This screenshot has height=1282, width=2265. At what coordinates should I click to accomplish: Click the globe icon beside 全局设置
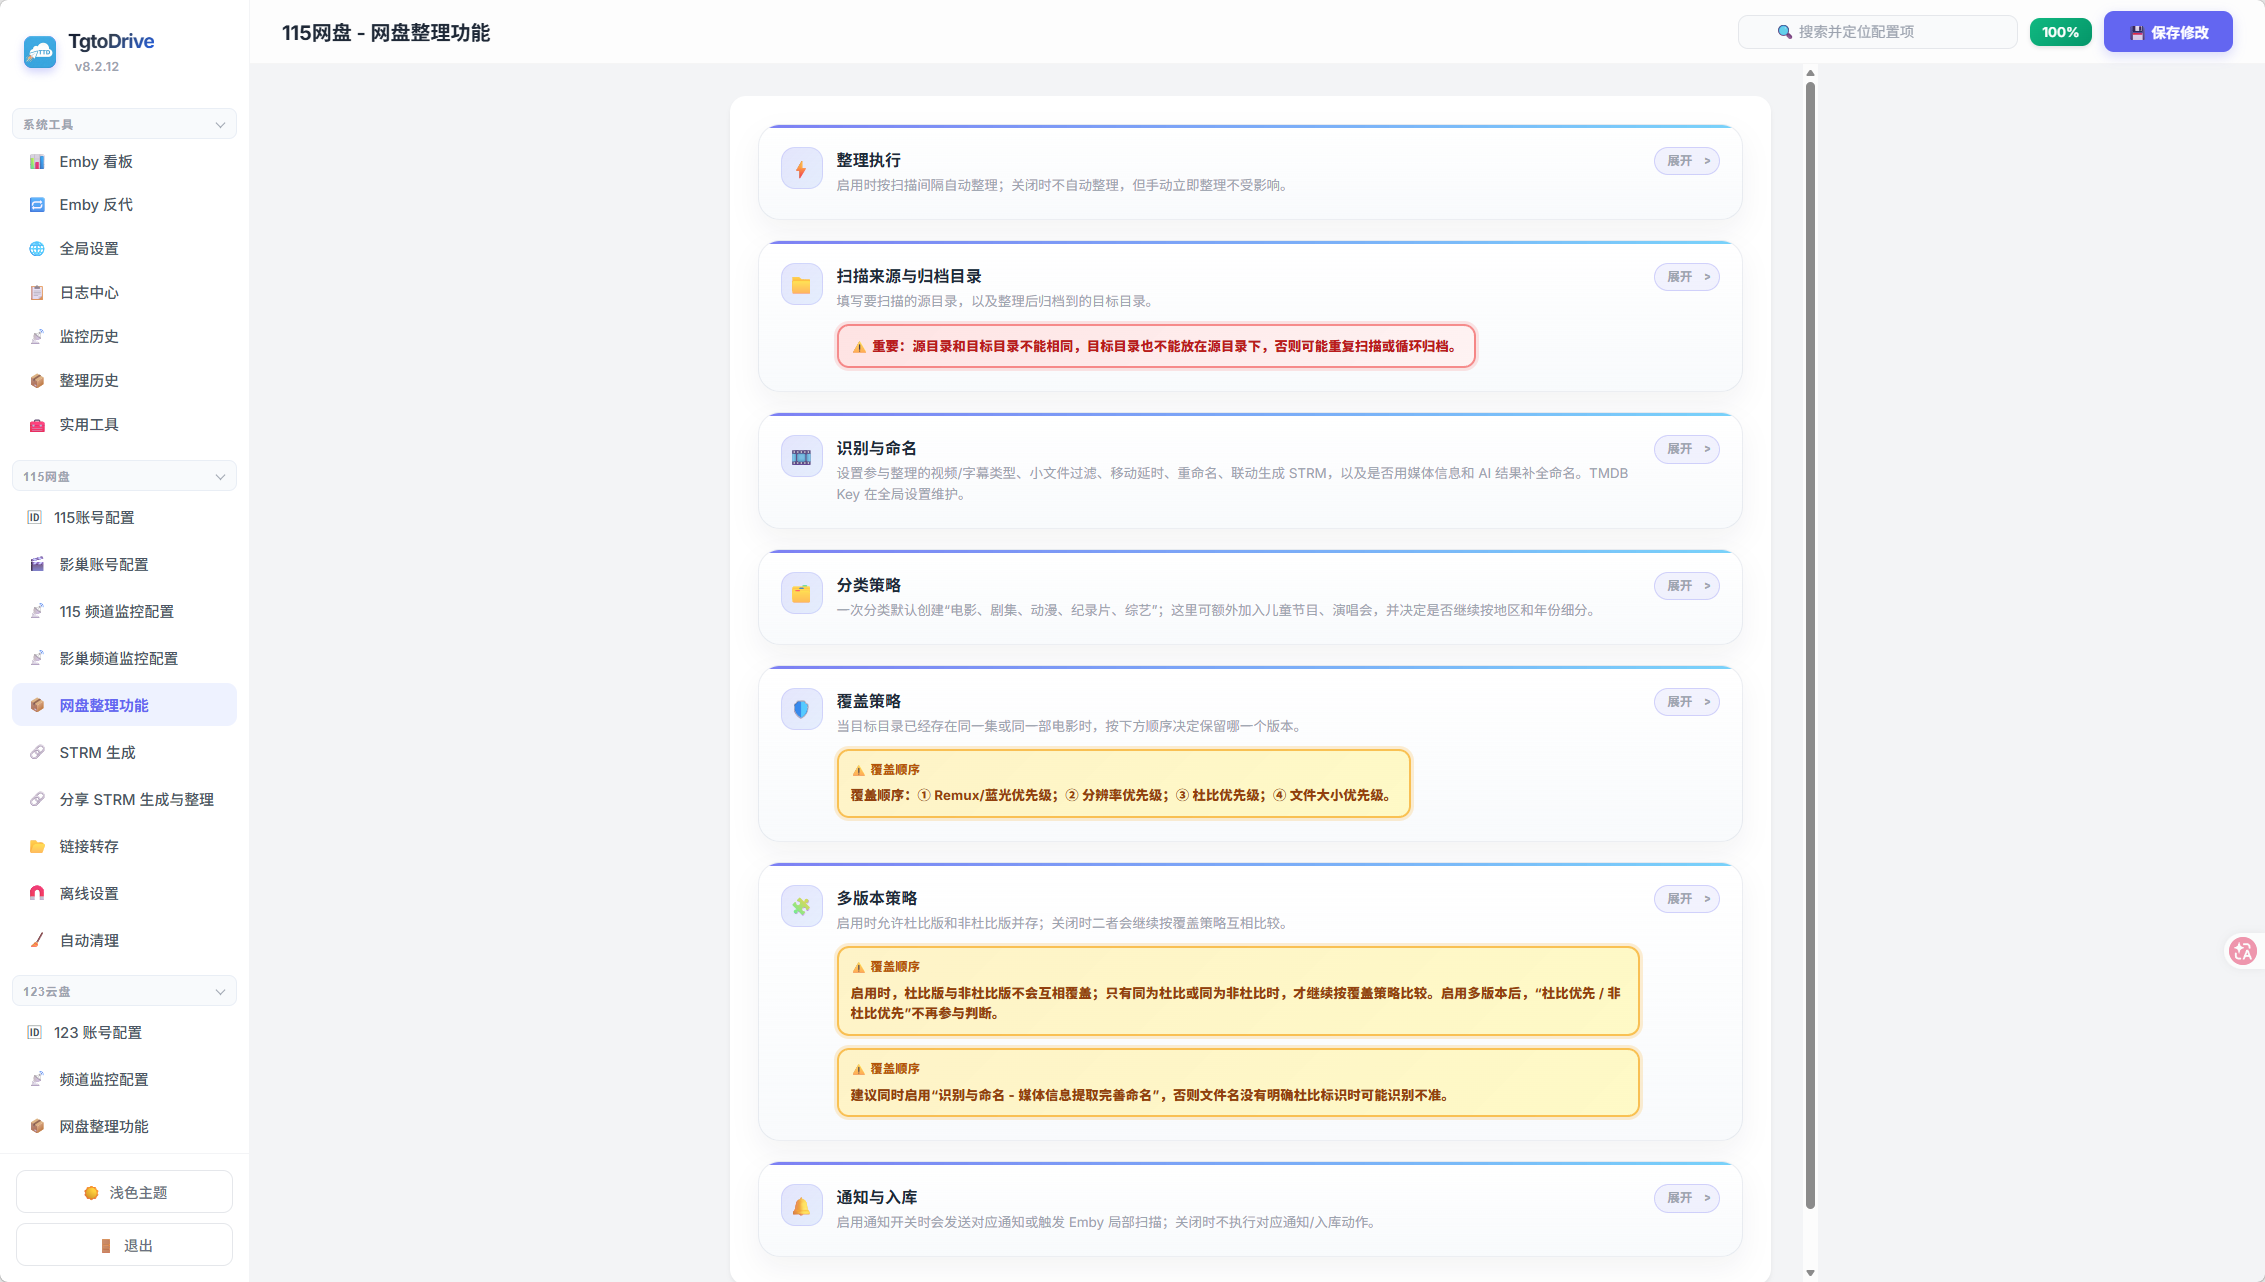pyautogui.click(x=37, y=249)
